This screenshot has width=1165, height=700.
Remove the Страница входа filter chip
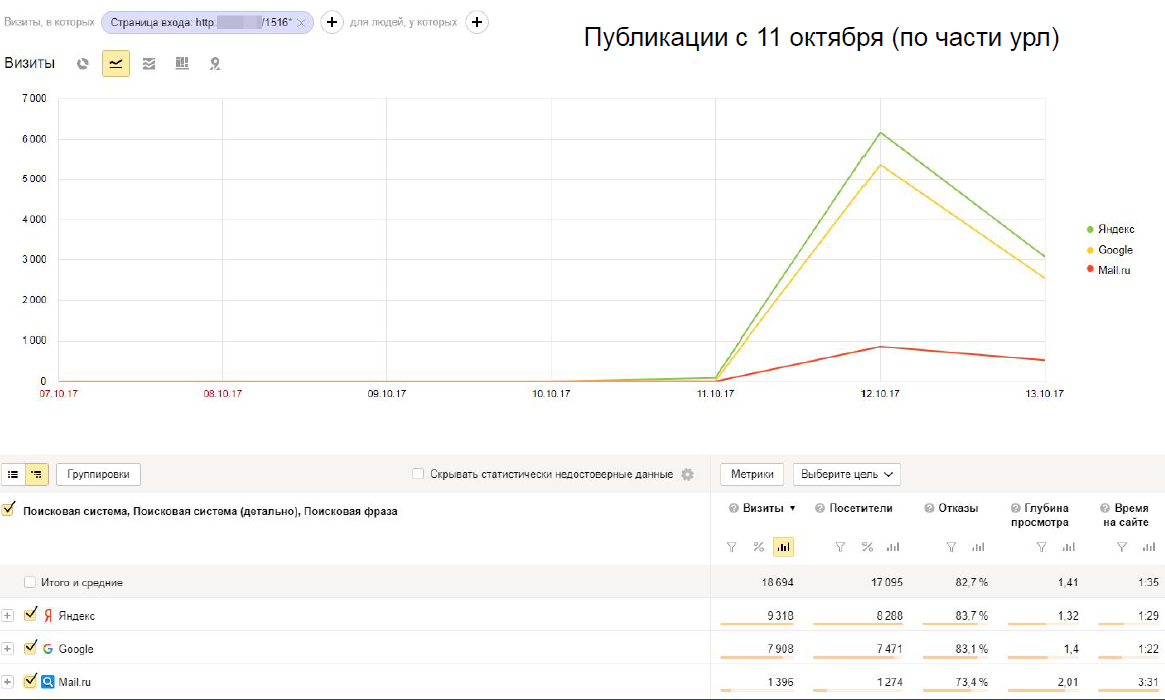coord(301,22)
